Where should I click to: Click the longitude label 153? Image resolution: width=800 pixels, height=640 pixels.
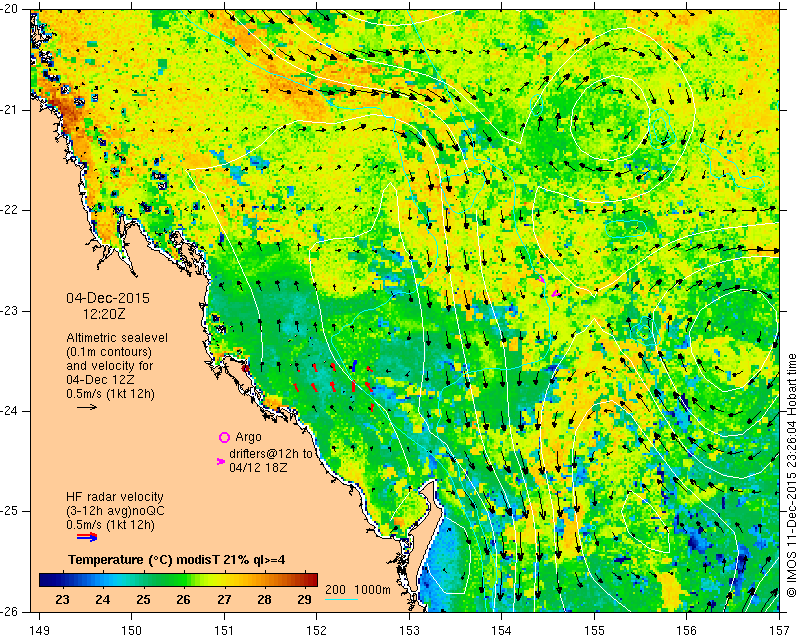pos(409,631)
